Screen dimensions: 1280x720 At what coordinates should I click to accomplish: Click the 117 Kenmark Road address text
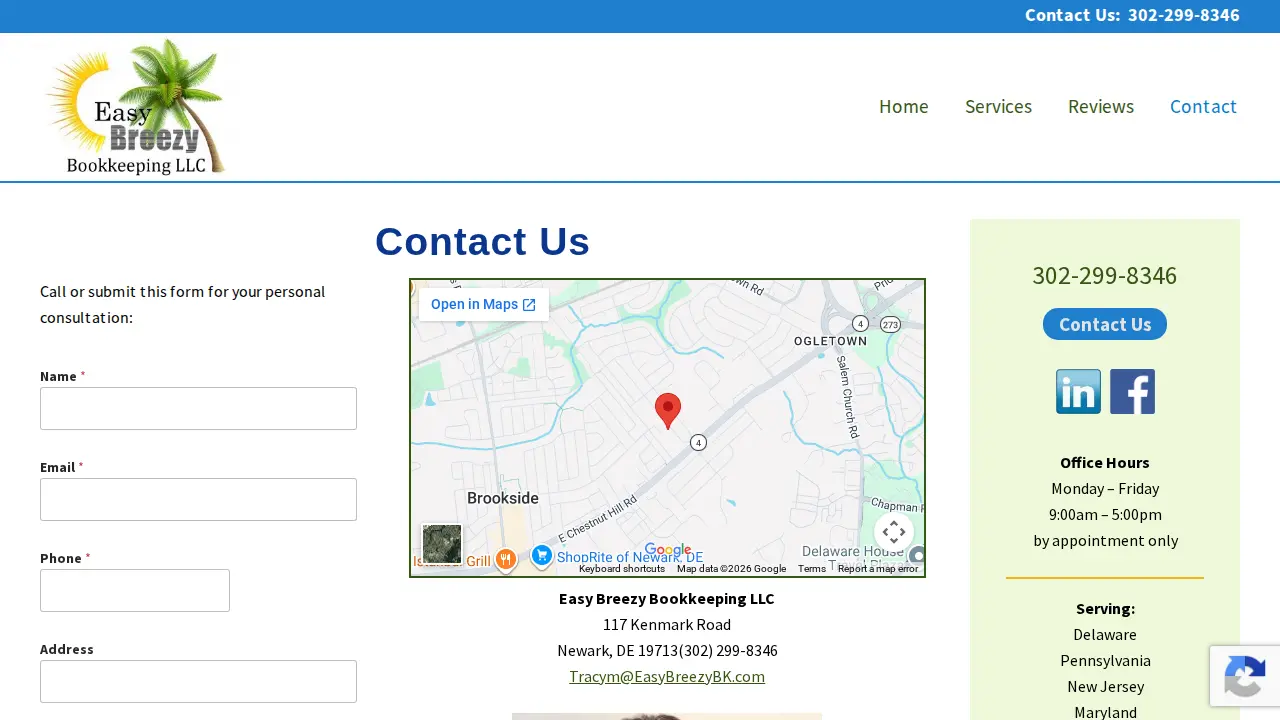[x=667, y=624]
